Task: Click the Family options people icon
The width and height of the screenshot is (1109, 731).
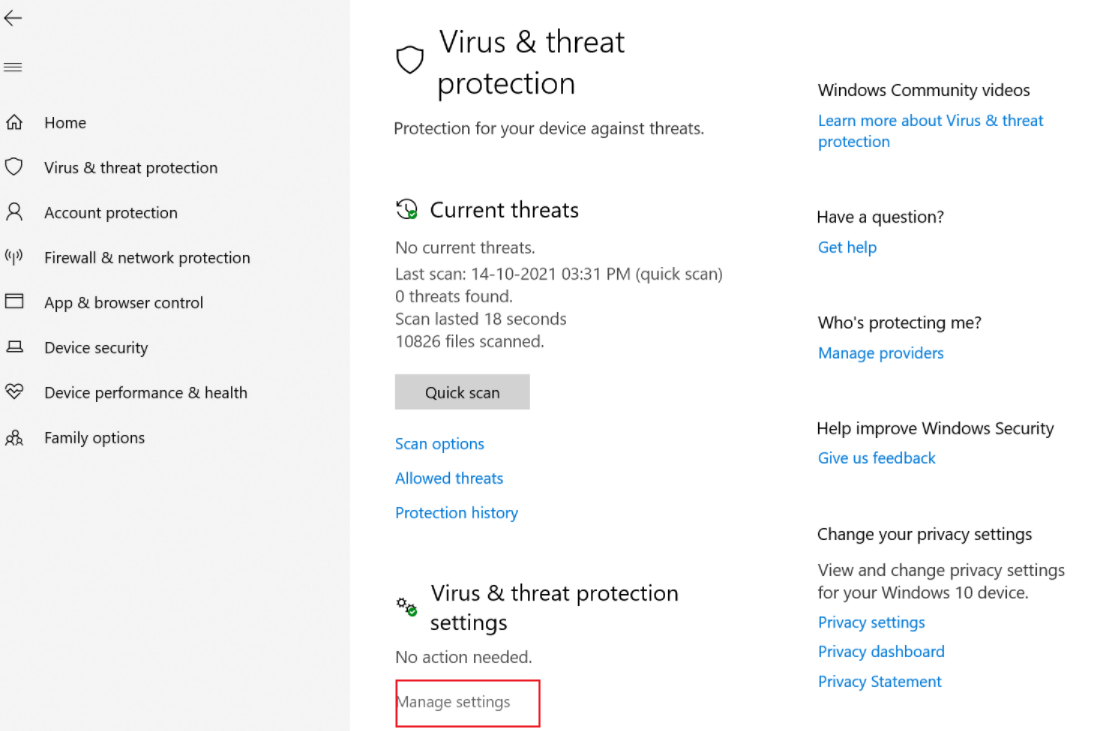Action: click(14, 438)
